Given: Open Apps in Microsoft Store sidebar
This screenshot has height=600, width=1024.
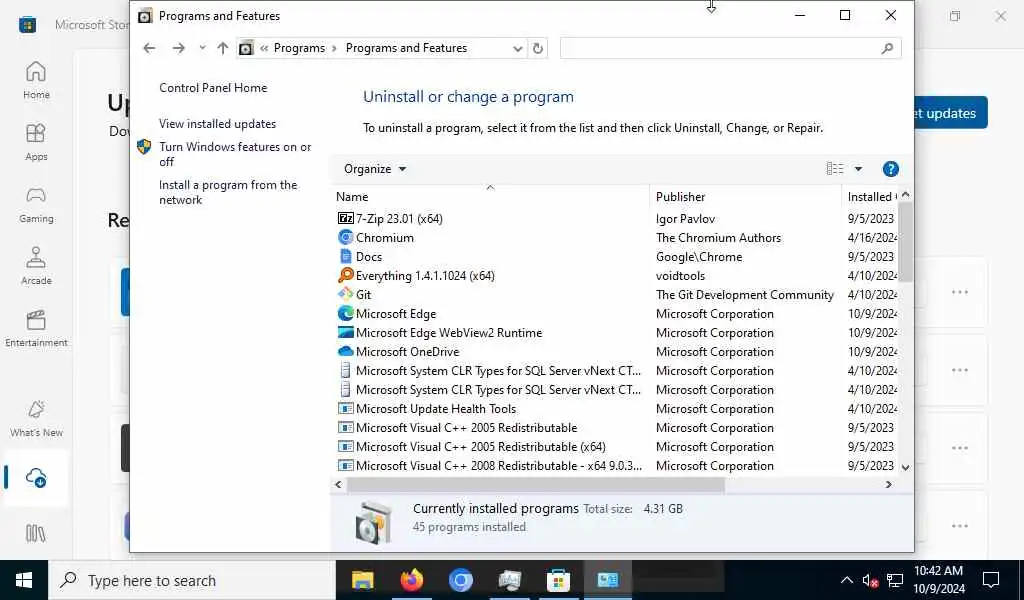Looking at the screenshot, I should pos(36,142).
